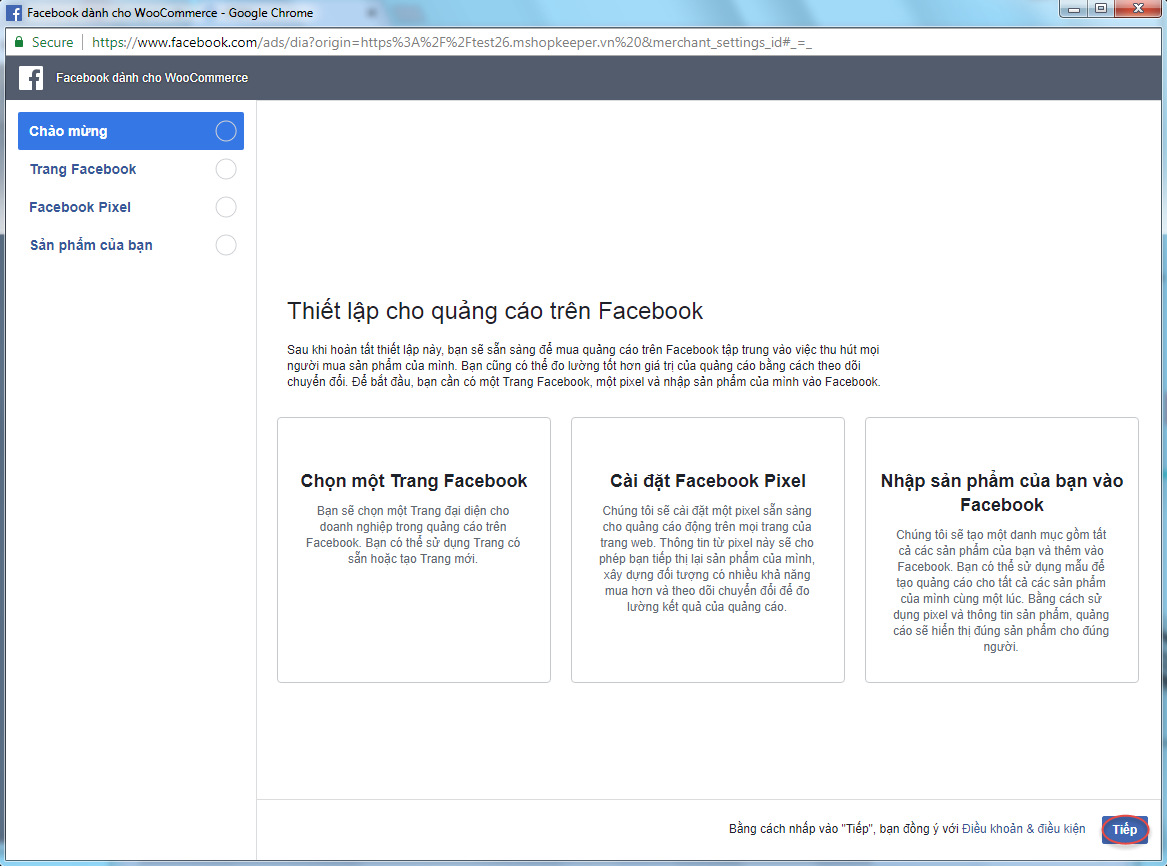The width and height of the screenshot is (1167, 866).
Task: Select the Chào mừng step
Action: click(x=131, y=131)
